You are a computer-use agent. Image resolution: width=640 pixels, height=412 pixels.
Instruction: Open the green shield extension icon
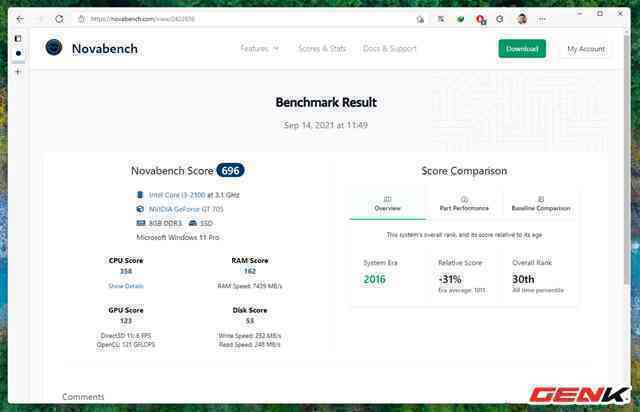(460, 19)
